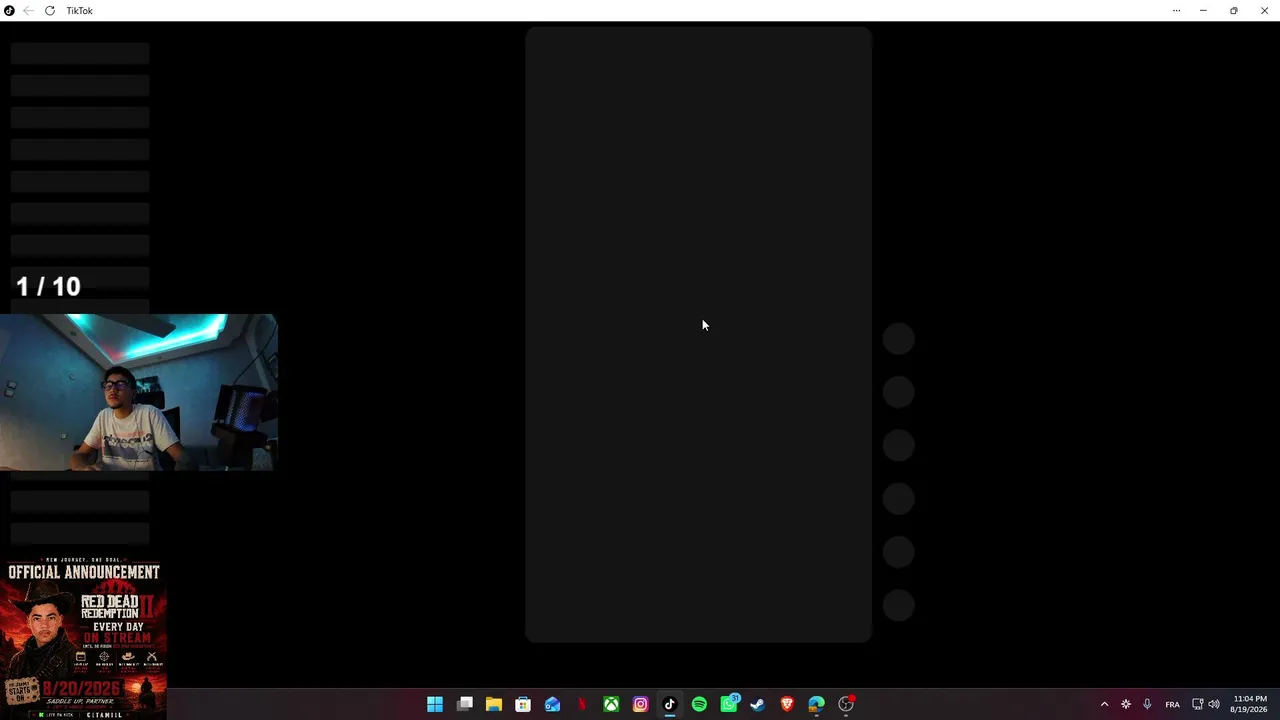This screenshot has height=720, width=1280.
Task: Open Instagram from the taskbar
Action: (641, 704)
